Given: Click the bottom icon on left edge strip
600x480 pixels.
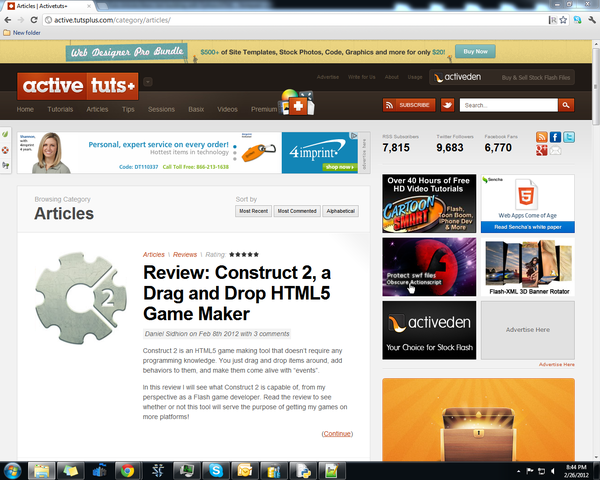Looking at the screenshot, I should coord(5,165).
